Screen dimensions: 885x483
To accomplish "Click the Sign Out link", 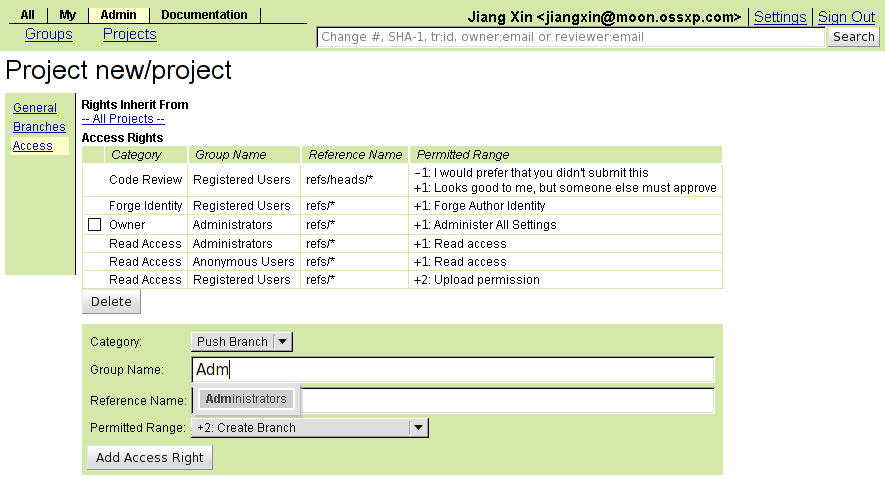I will click(x=846, y=17).
